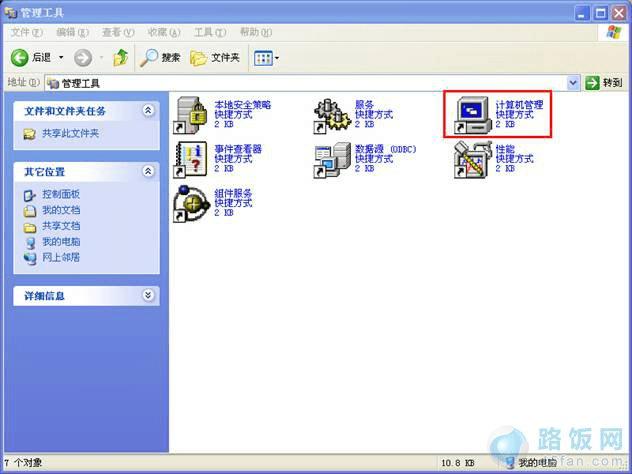Click the 7 个对象 status bar text
The image size is (632, 474).
pyautogui.click(x=23, y=463)
